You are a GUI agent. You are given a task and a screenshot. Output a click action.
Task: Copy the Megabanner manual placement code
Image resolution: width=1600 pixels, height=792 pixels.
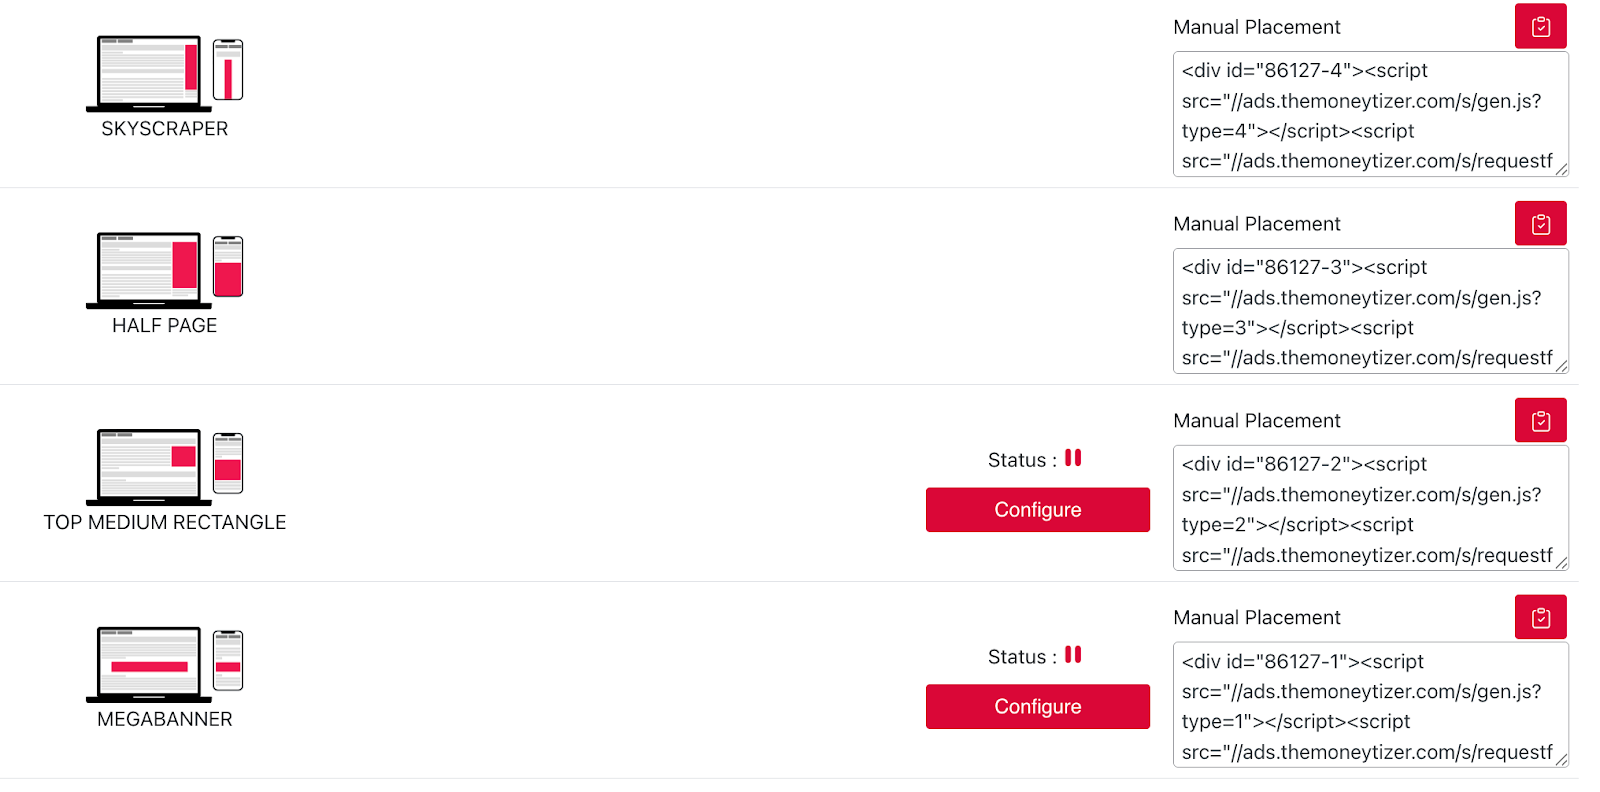pyautogui.click(x=1540, y=617)
